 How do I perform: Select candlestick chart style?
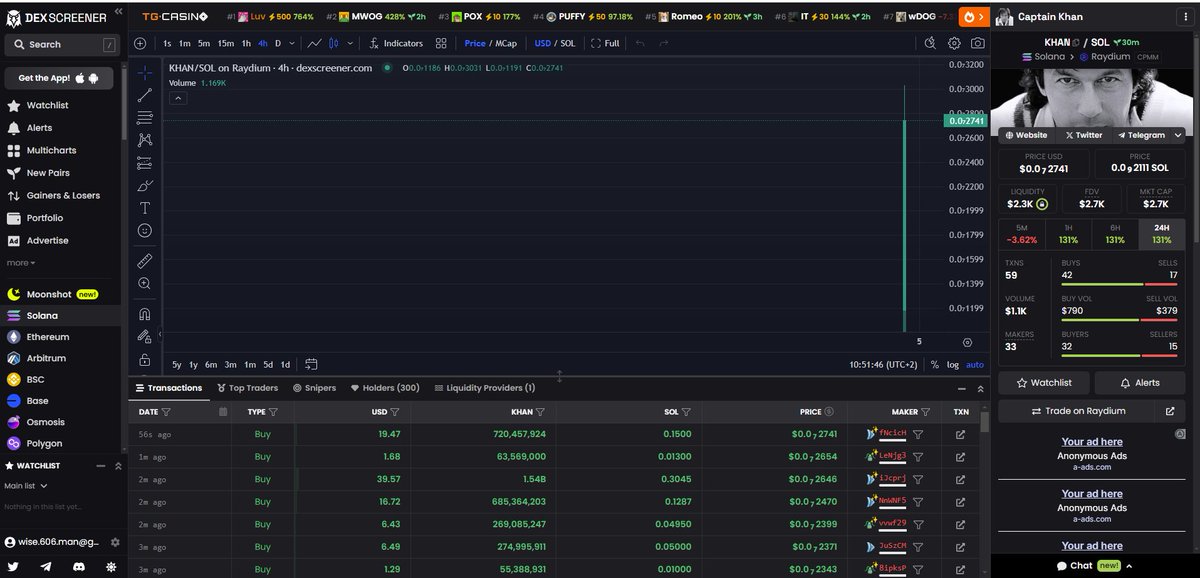click(x=334, y=44)
